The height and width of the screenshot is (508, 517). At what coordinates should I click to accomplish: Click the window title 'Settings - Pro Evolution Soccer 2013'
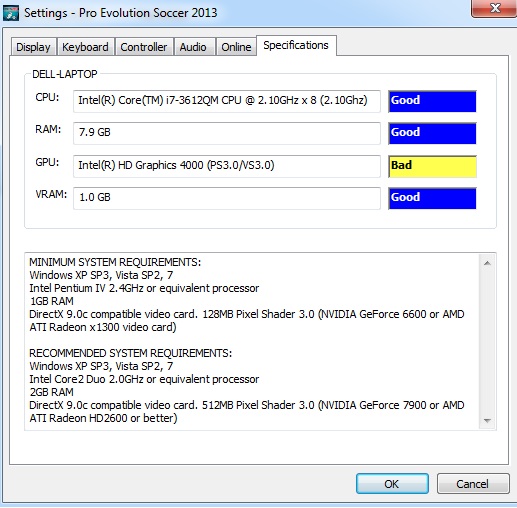click(121, 13)
